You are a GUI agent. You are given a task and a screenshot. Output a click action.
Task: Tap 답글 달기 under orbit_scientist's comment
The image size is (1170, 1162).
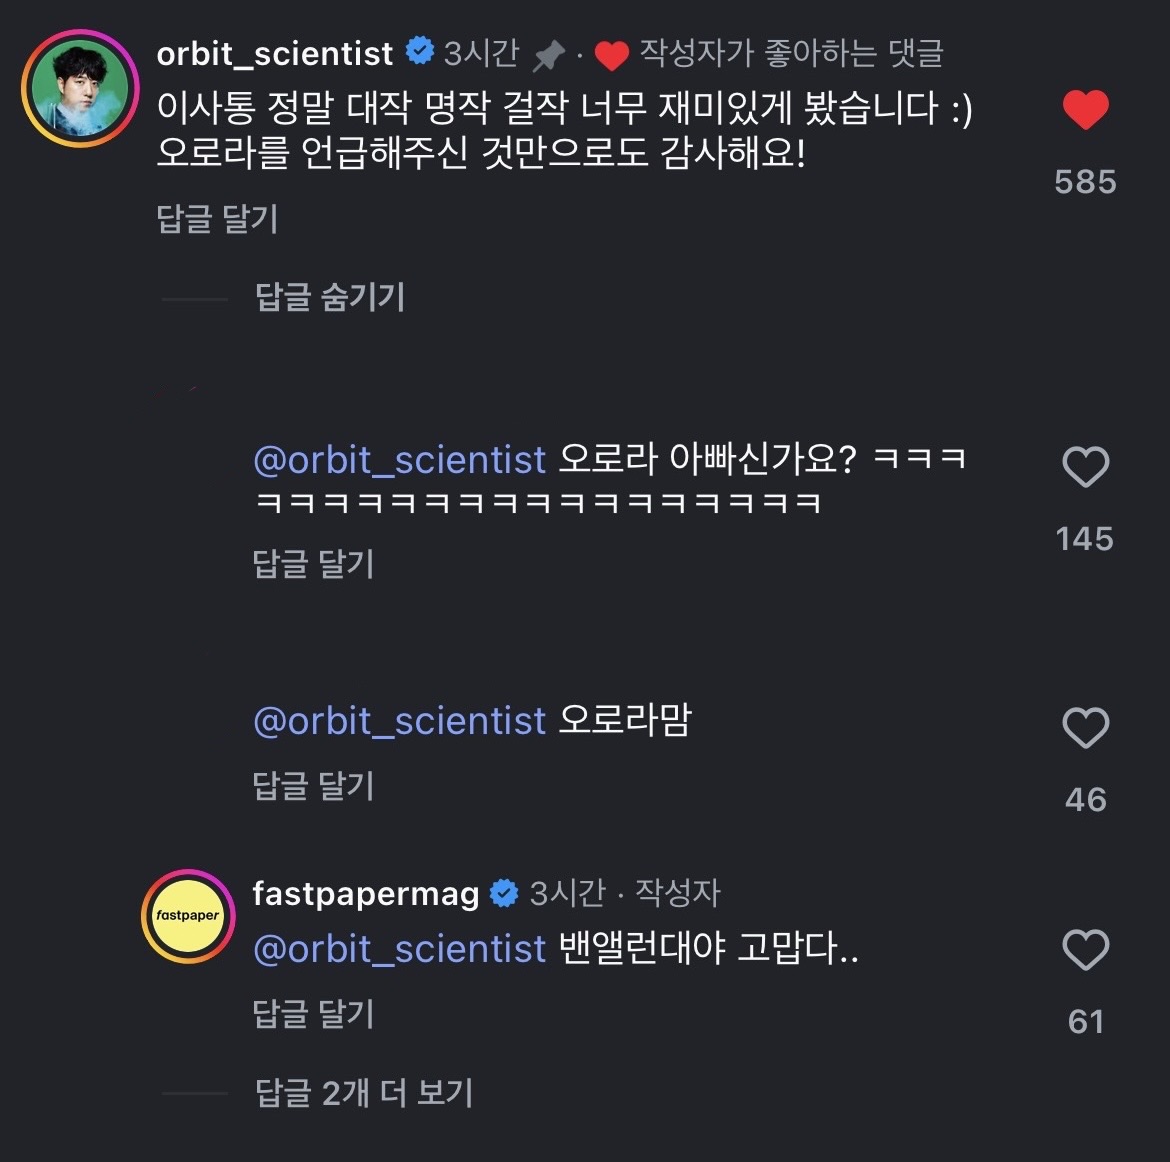point(217,219)
